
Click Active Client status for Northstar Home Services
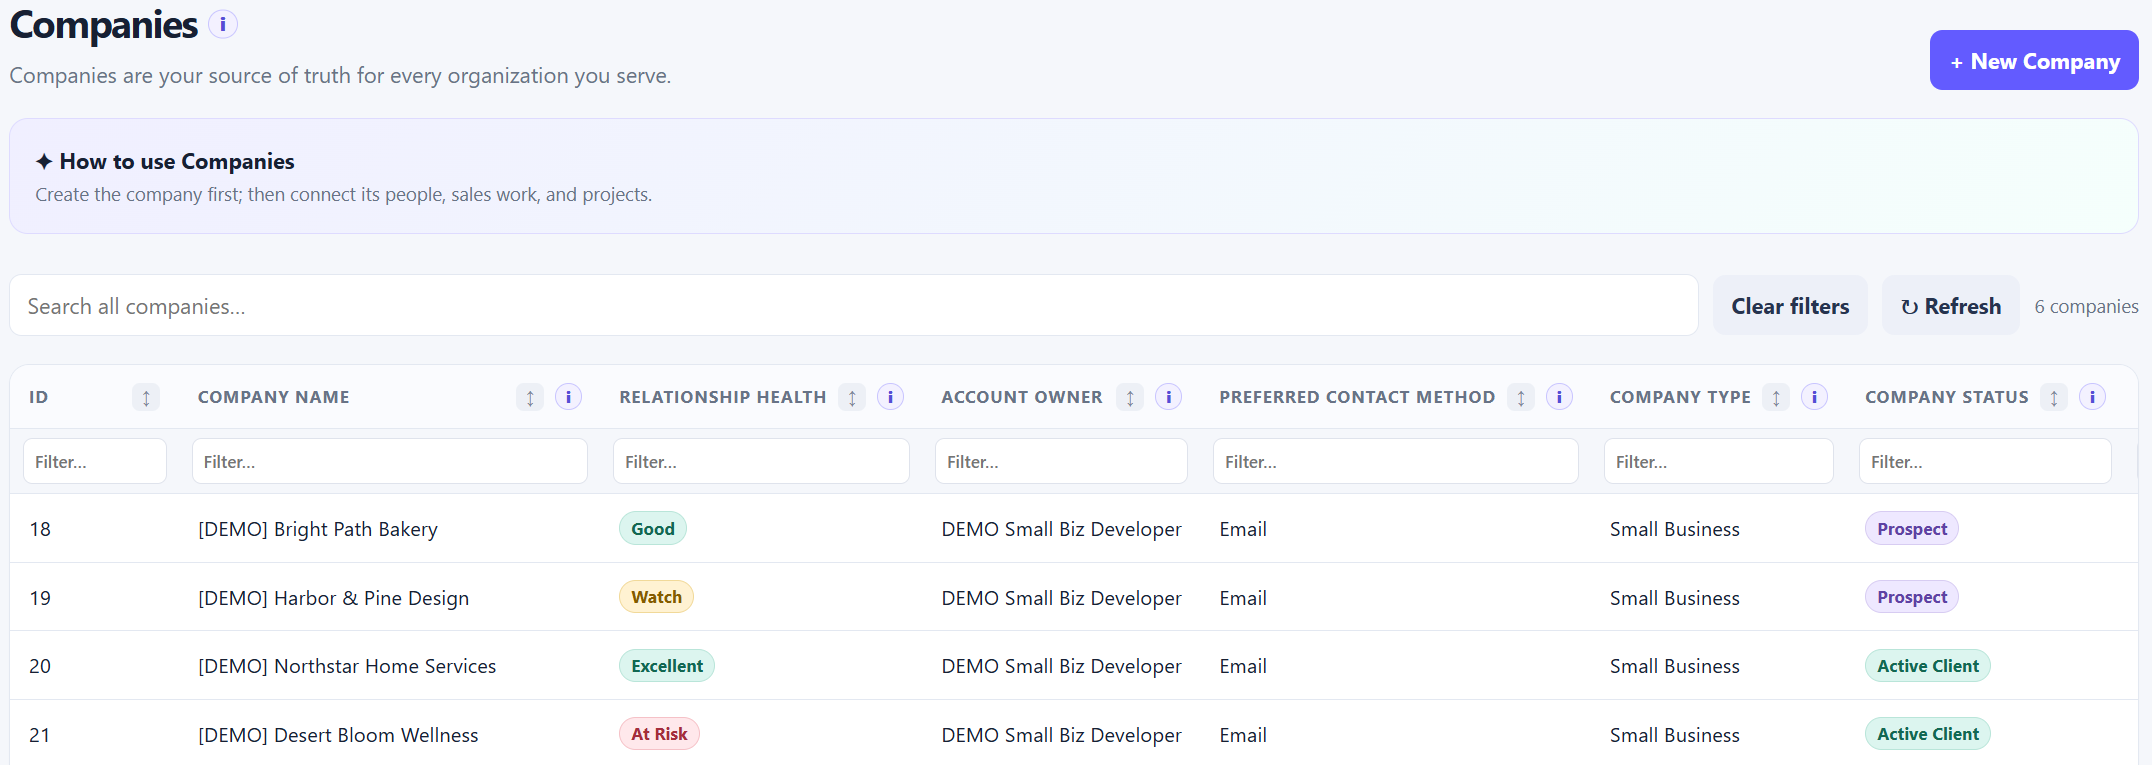1928,665
